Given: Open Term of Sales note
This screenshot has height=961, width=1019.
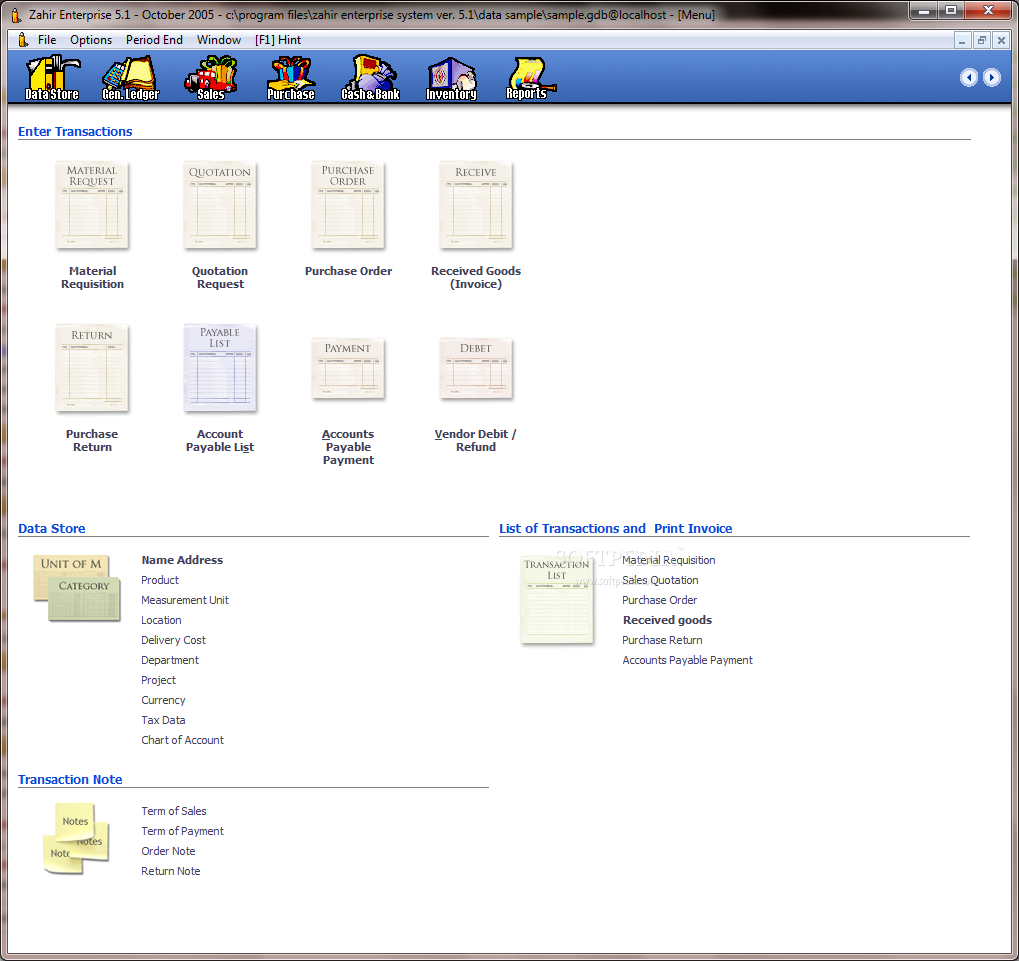Looking at the screenshot, I should 174,812.
